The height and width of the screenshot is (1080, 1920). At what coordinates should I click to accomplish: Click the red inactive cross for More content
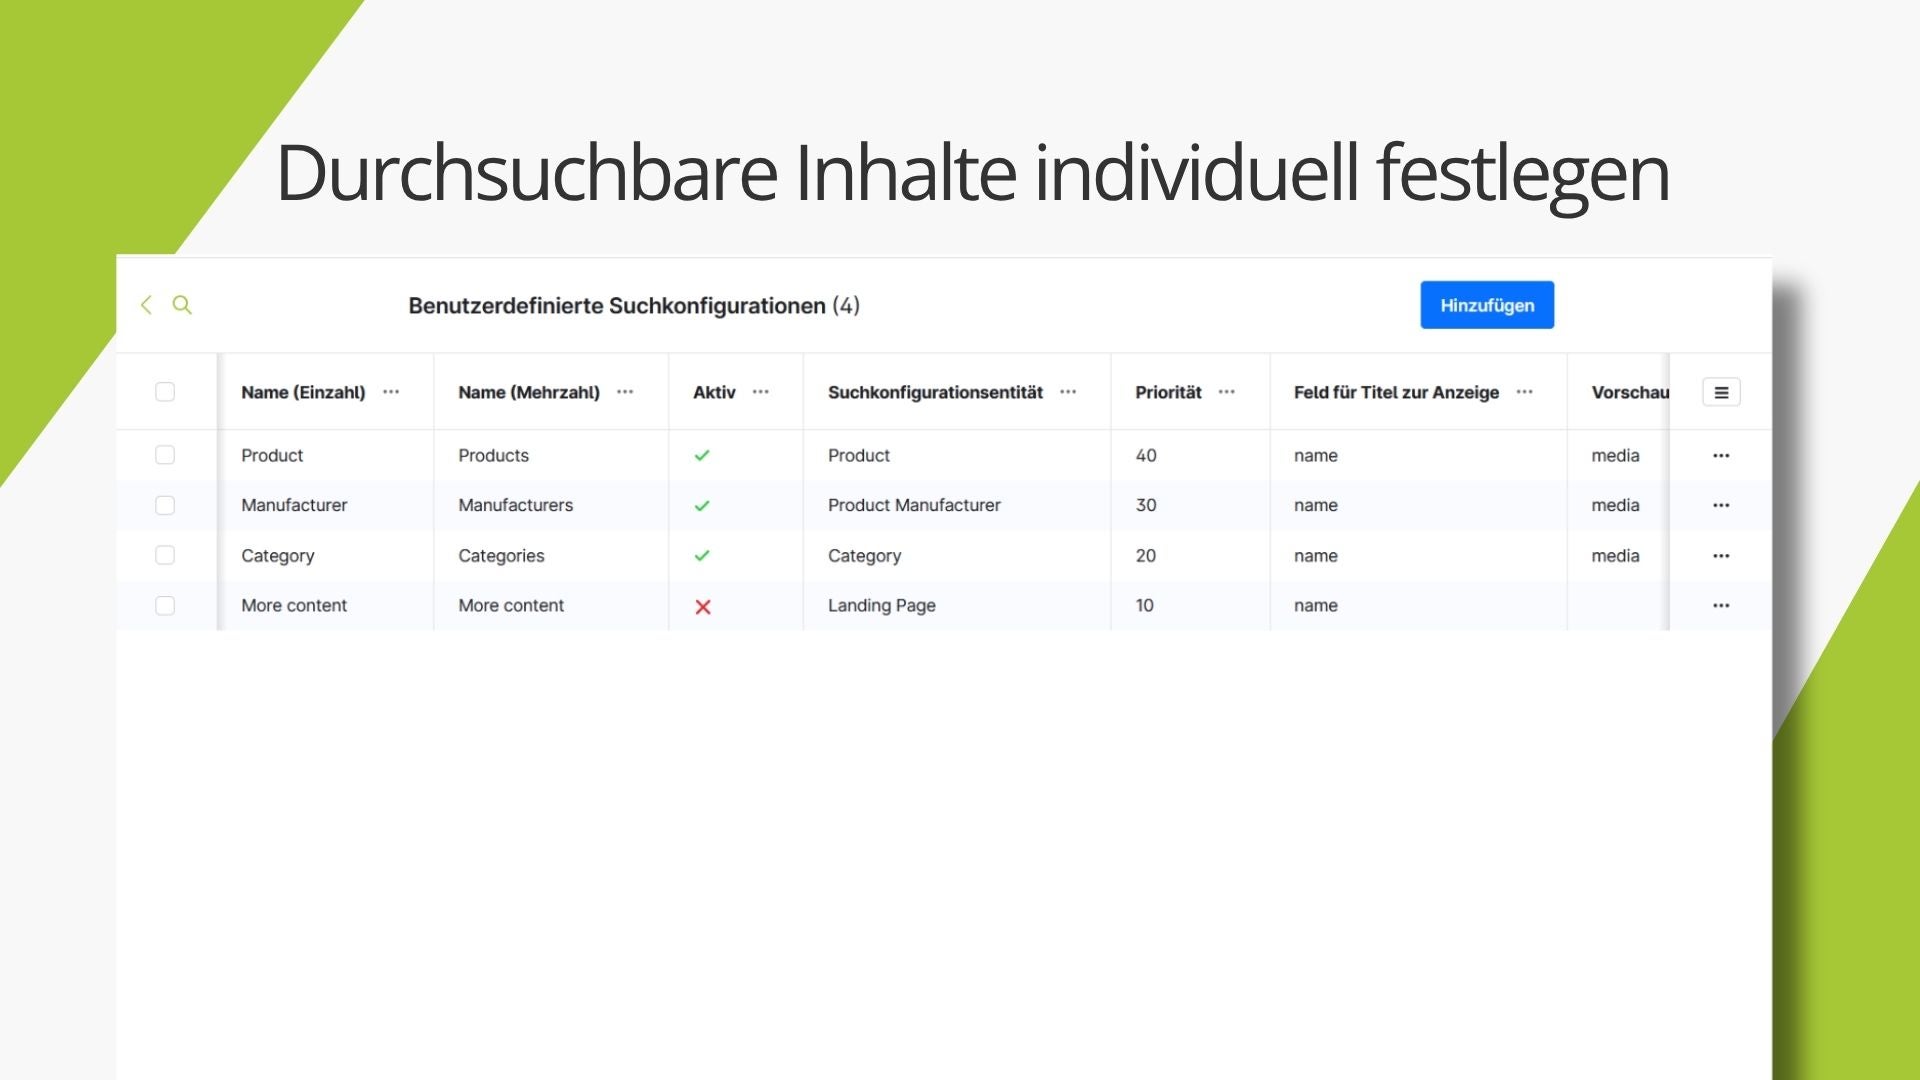point(703,607)
